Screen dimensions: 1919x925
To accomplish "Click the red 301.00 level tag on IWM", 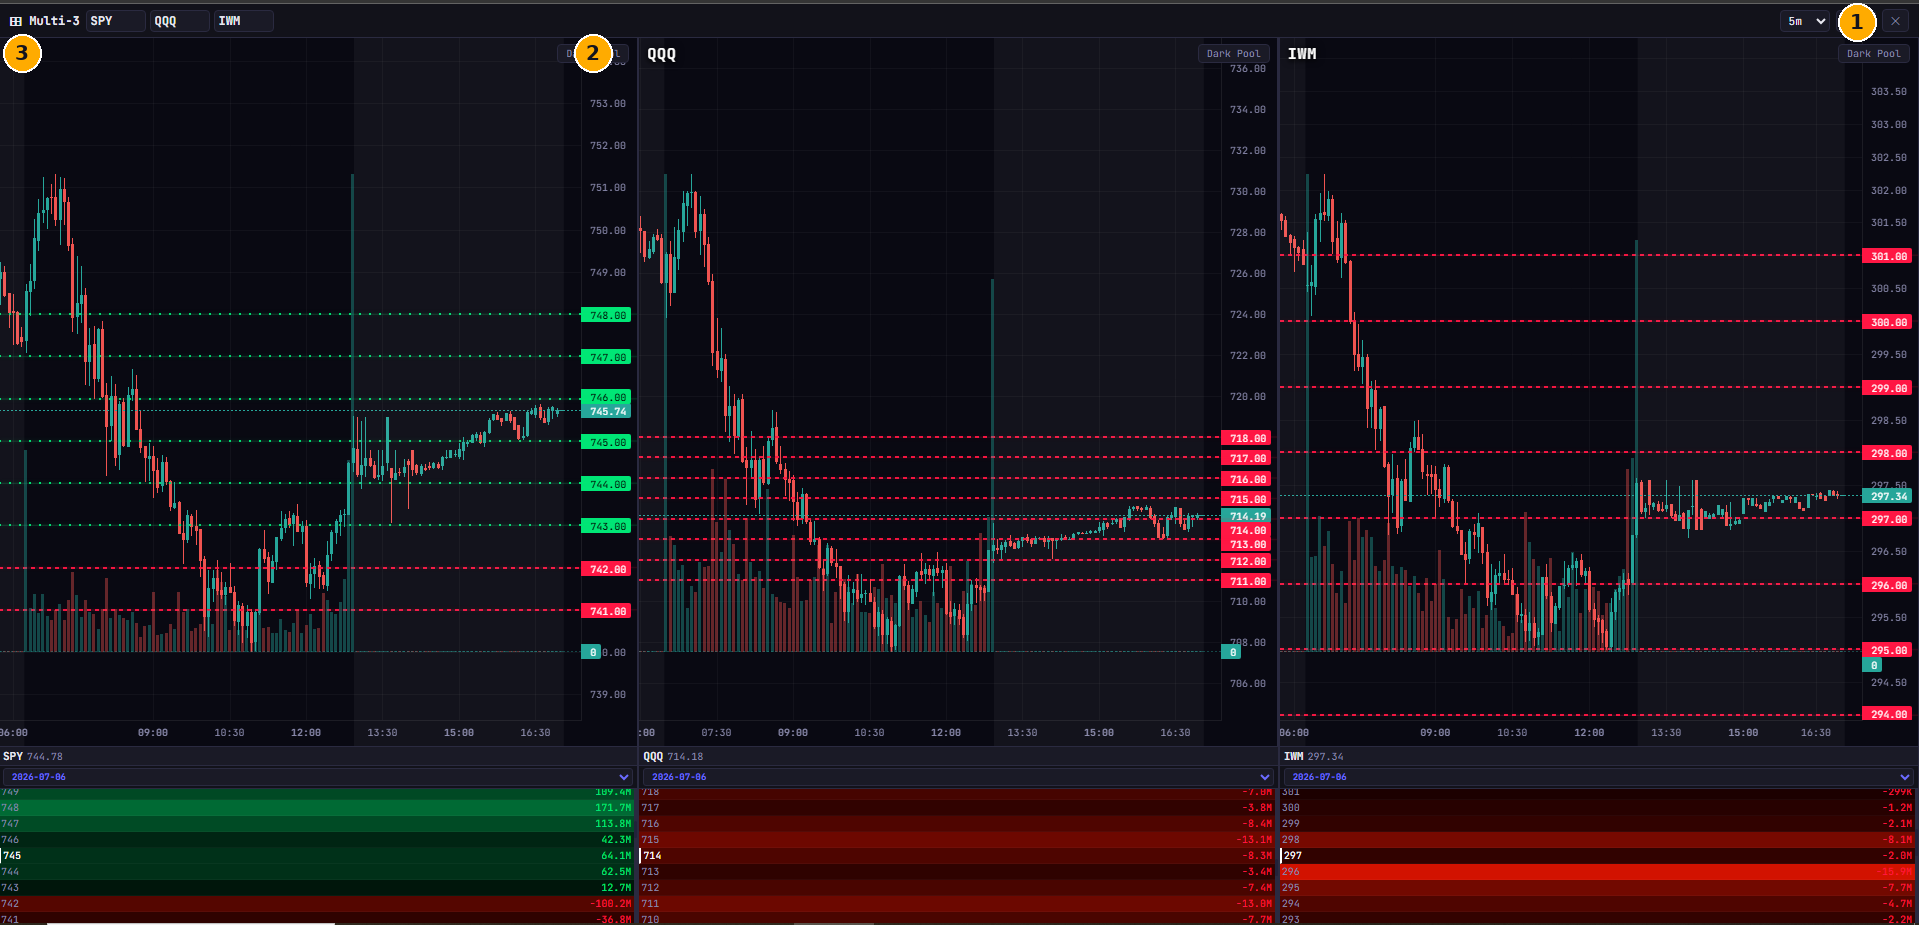I will (1888, 256).
